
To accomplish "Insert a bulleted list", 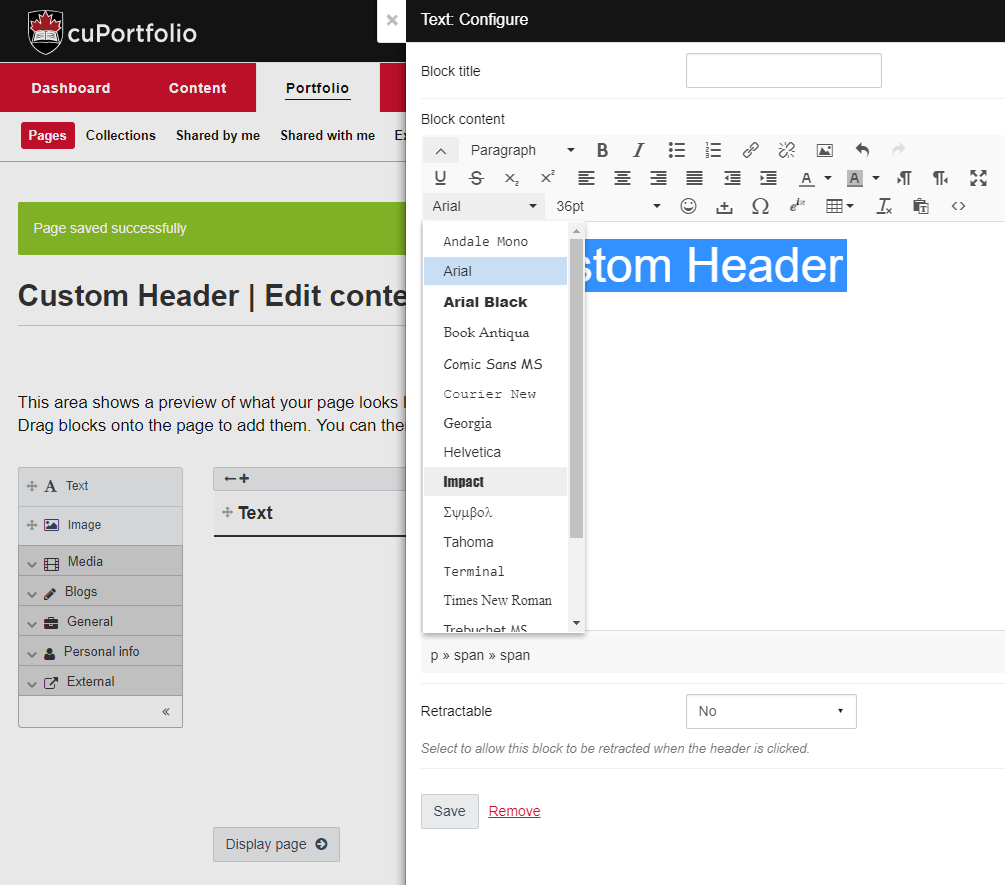I will pyautogui.click(x=677, y=150).
